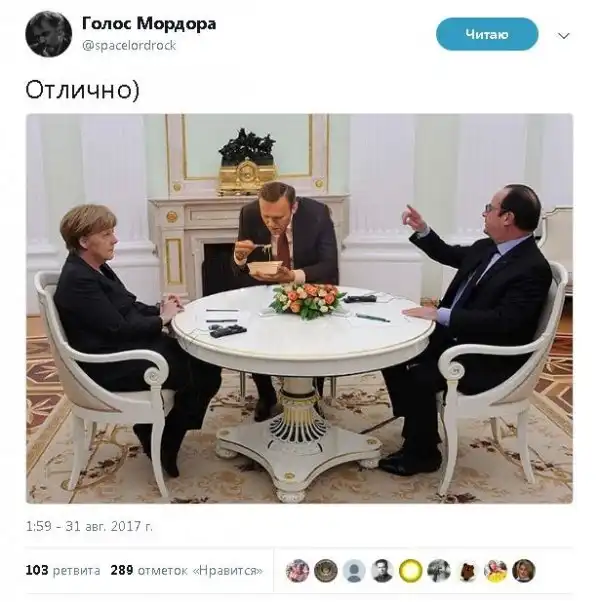Viewport: 600px width, 602px height.
Task: Open the dark round emblem liker avatar
Action: (x=326, y=571)
